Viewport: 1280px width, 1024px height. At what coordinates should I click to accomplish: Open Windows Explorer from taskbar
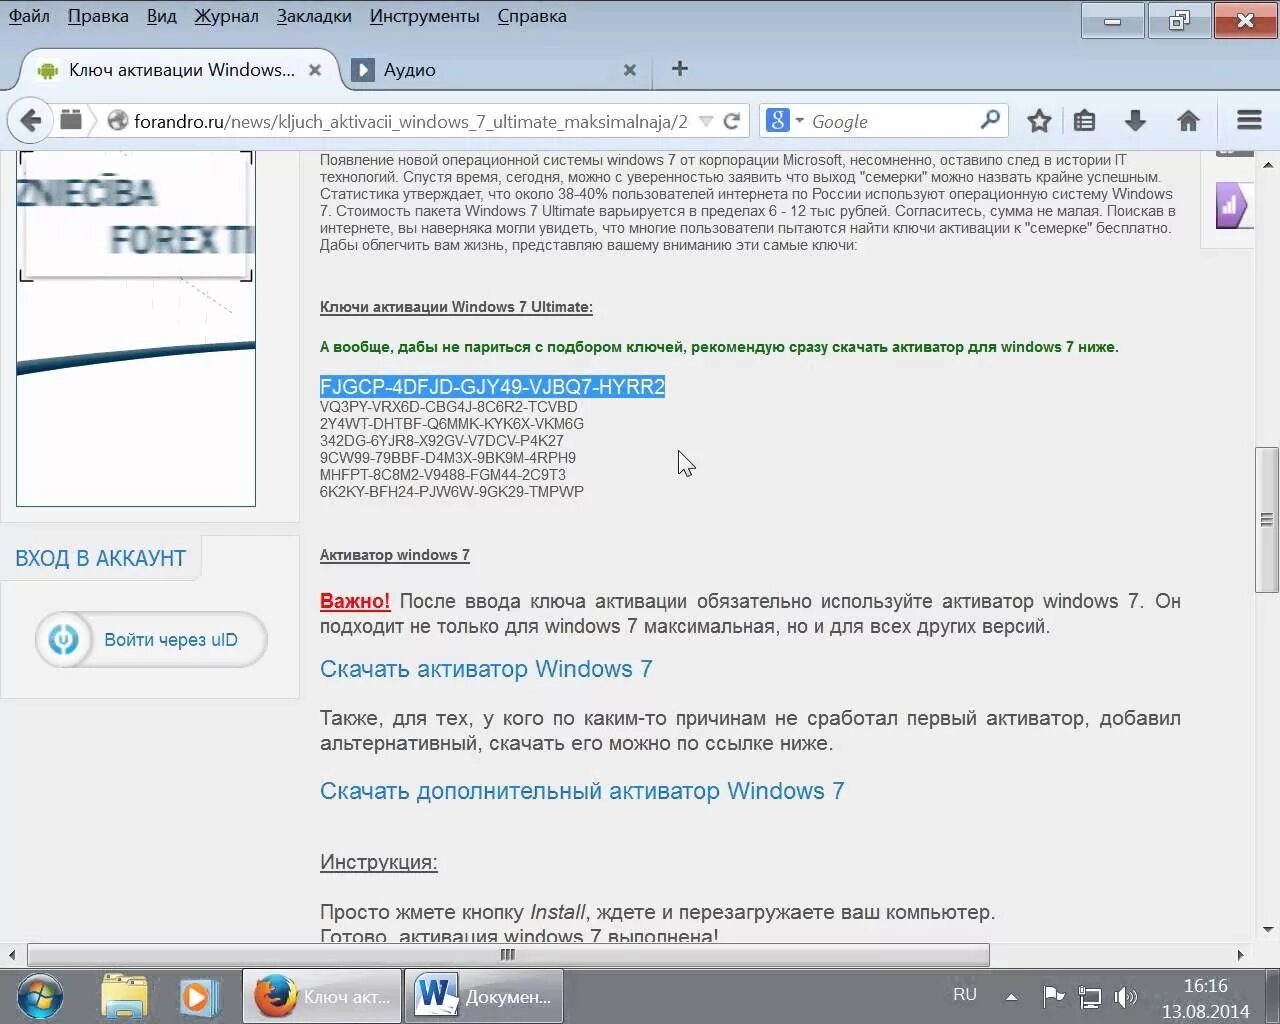[x=125, y=997]
